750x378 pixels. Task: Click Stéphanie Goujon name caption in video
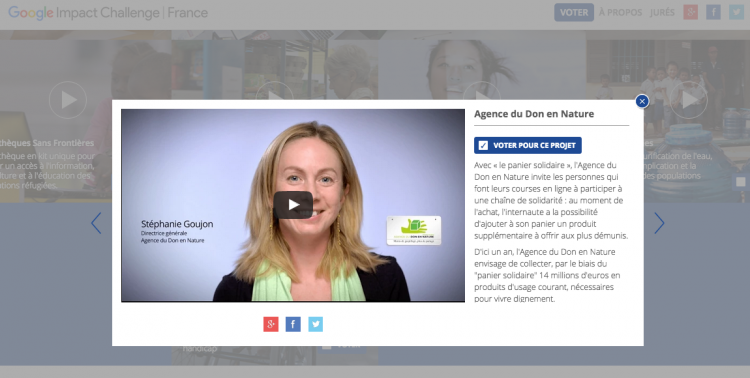pyautogui.click(x=177, y=224)
